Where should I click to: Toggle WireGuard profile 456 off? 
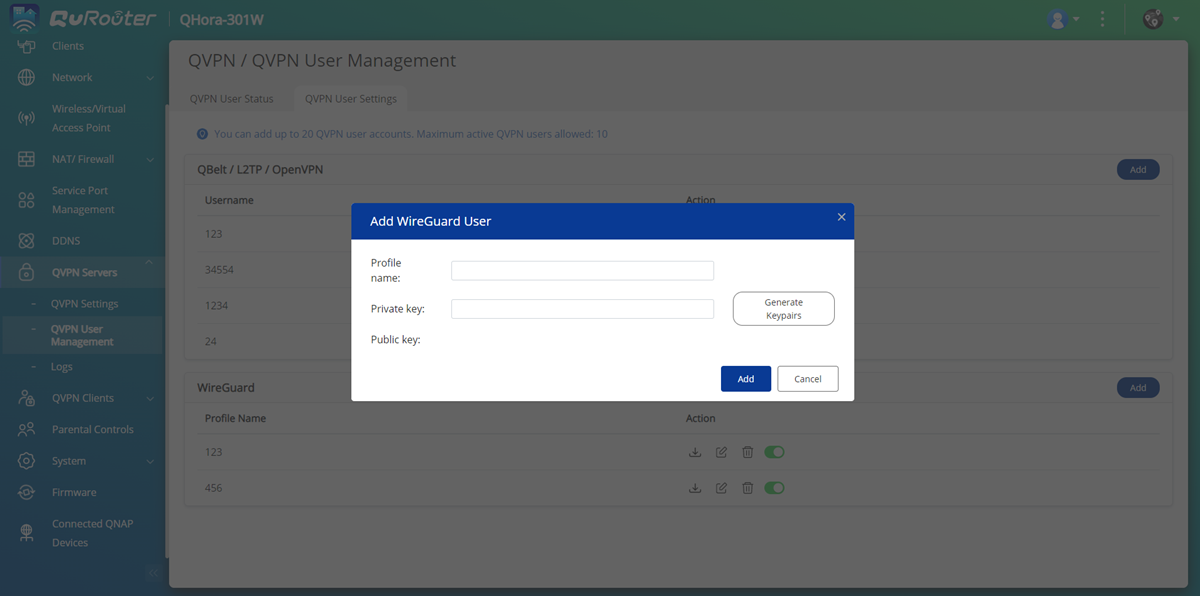pyautogui.click(x=774, y=489)
